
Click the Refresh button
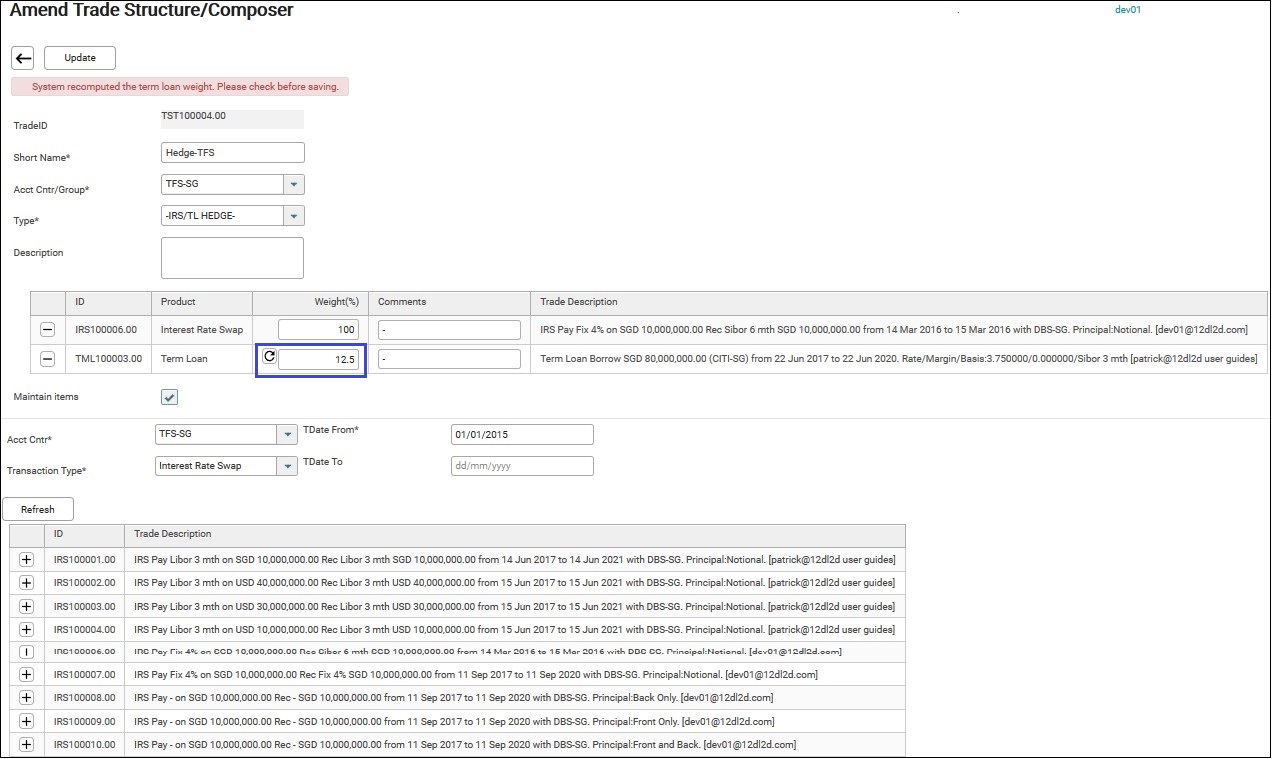(38, 510)
